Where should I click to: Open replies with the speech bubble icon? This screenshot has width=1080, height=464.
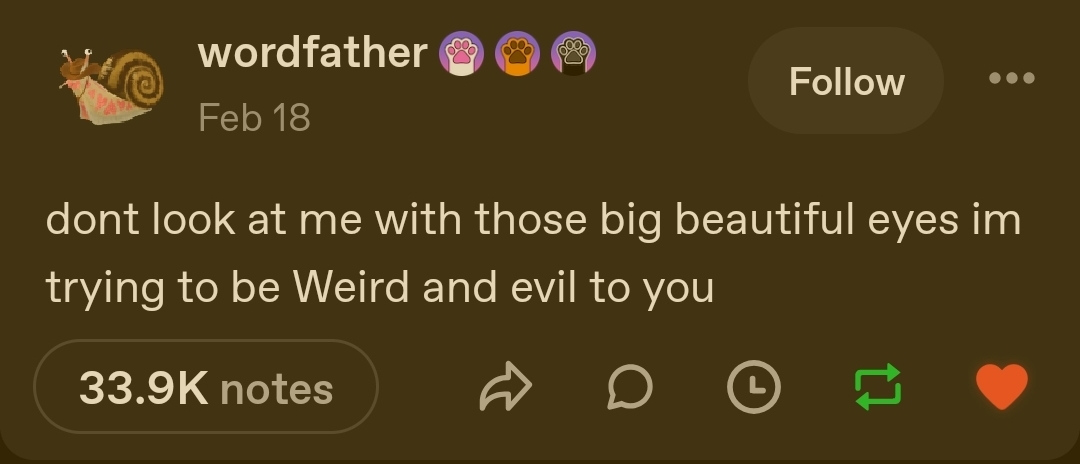pos(629,387)
